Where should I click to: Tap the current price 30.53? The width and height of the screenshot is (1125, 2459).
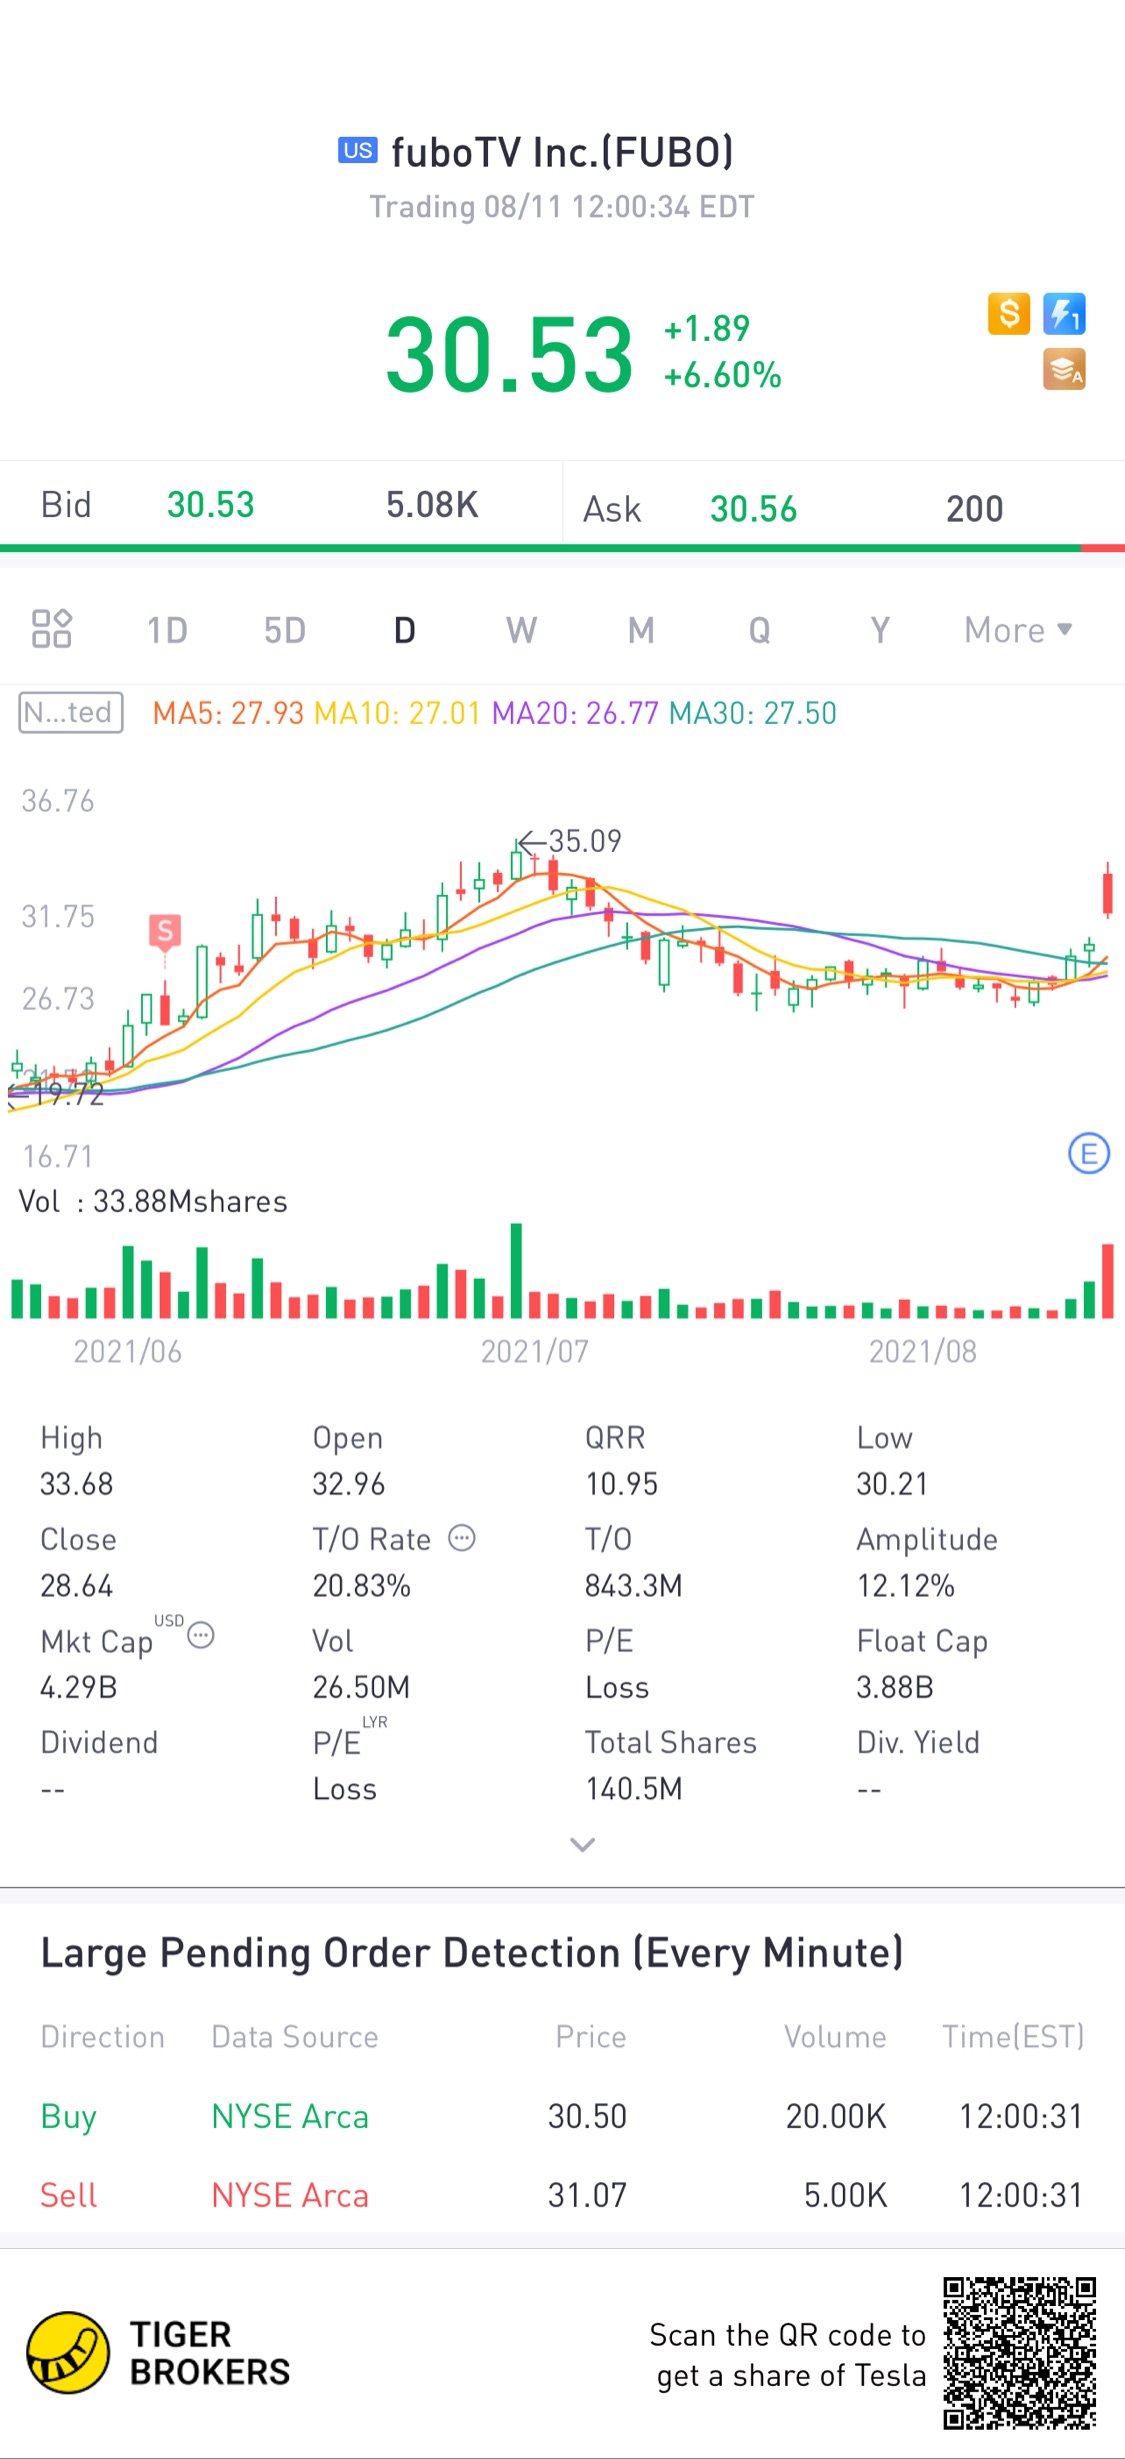(x=510, y=354)
